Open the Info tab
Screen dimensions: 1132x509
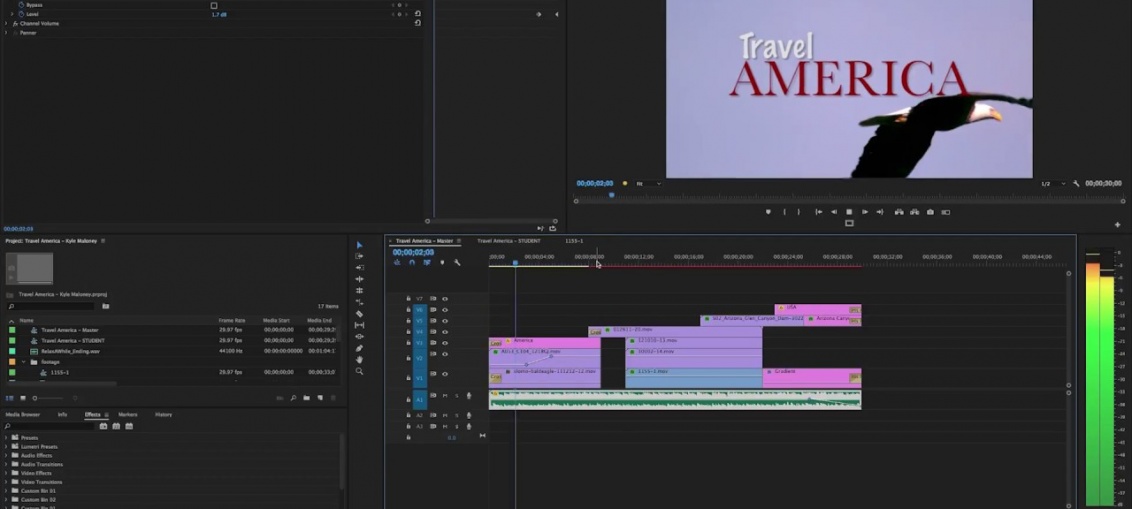point(62,414)
